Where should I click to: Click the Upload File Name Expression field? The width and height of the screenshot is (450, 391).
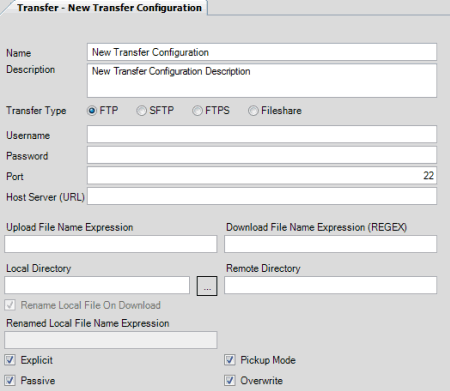tap(111, 244)
